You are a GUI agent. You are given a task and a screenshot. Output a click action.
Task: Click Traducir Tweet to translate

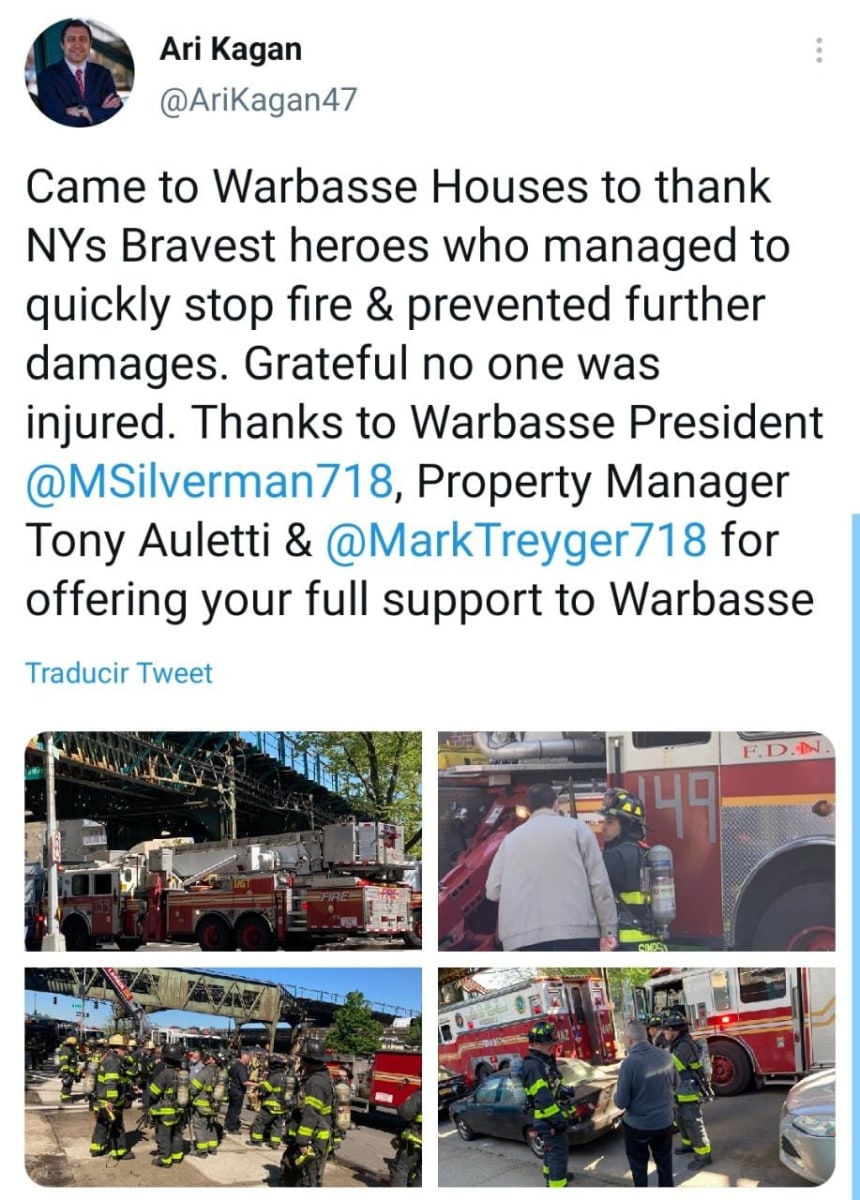[x=119, y=672]
